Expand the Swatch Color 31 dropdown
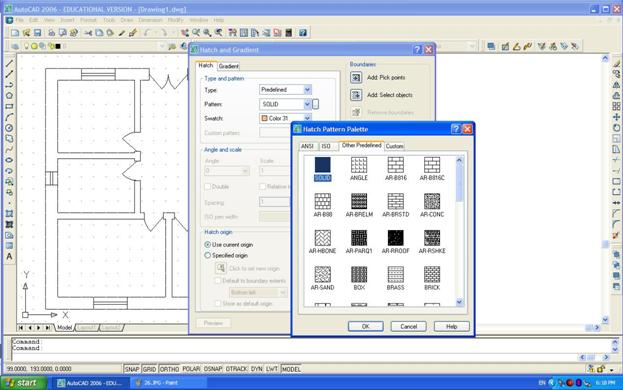The height and width of the screenshot is (390, 623). coord(285,118)
